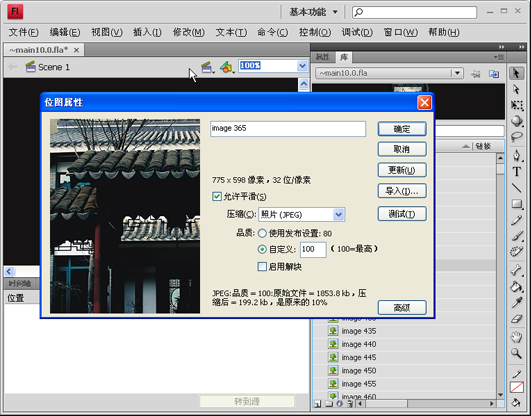The width and height of the screenshot is (531, 416).
Task: Toggle library sort order triangle
Action: 466,146
